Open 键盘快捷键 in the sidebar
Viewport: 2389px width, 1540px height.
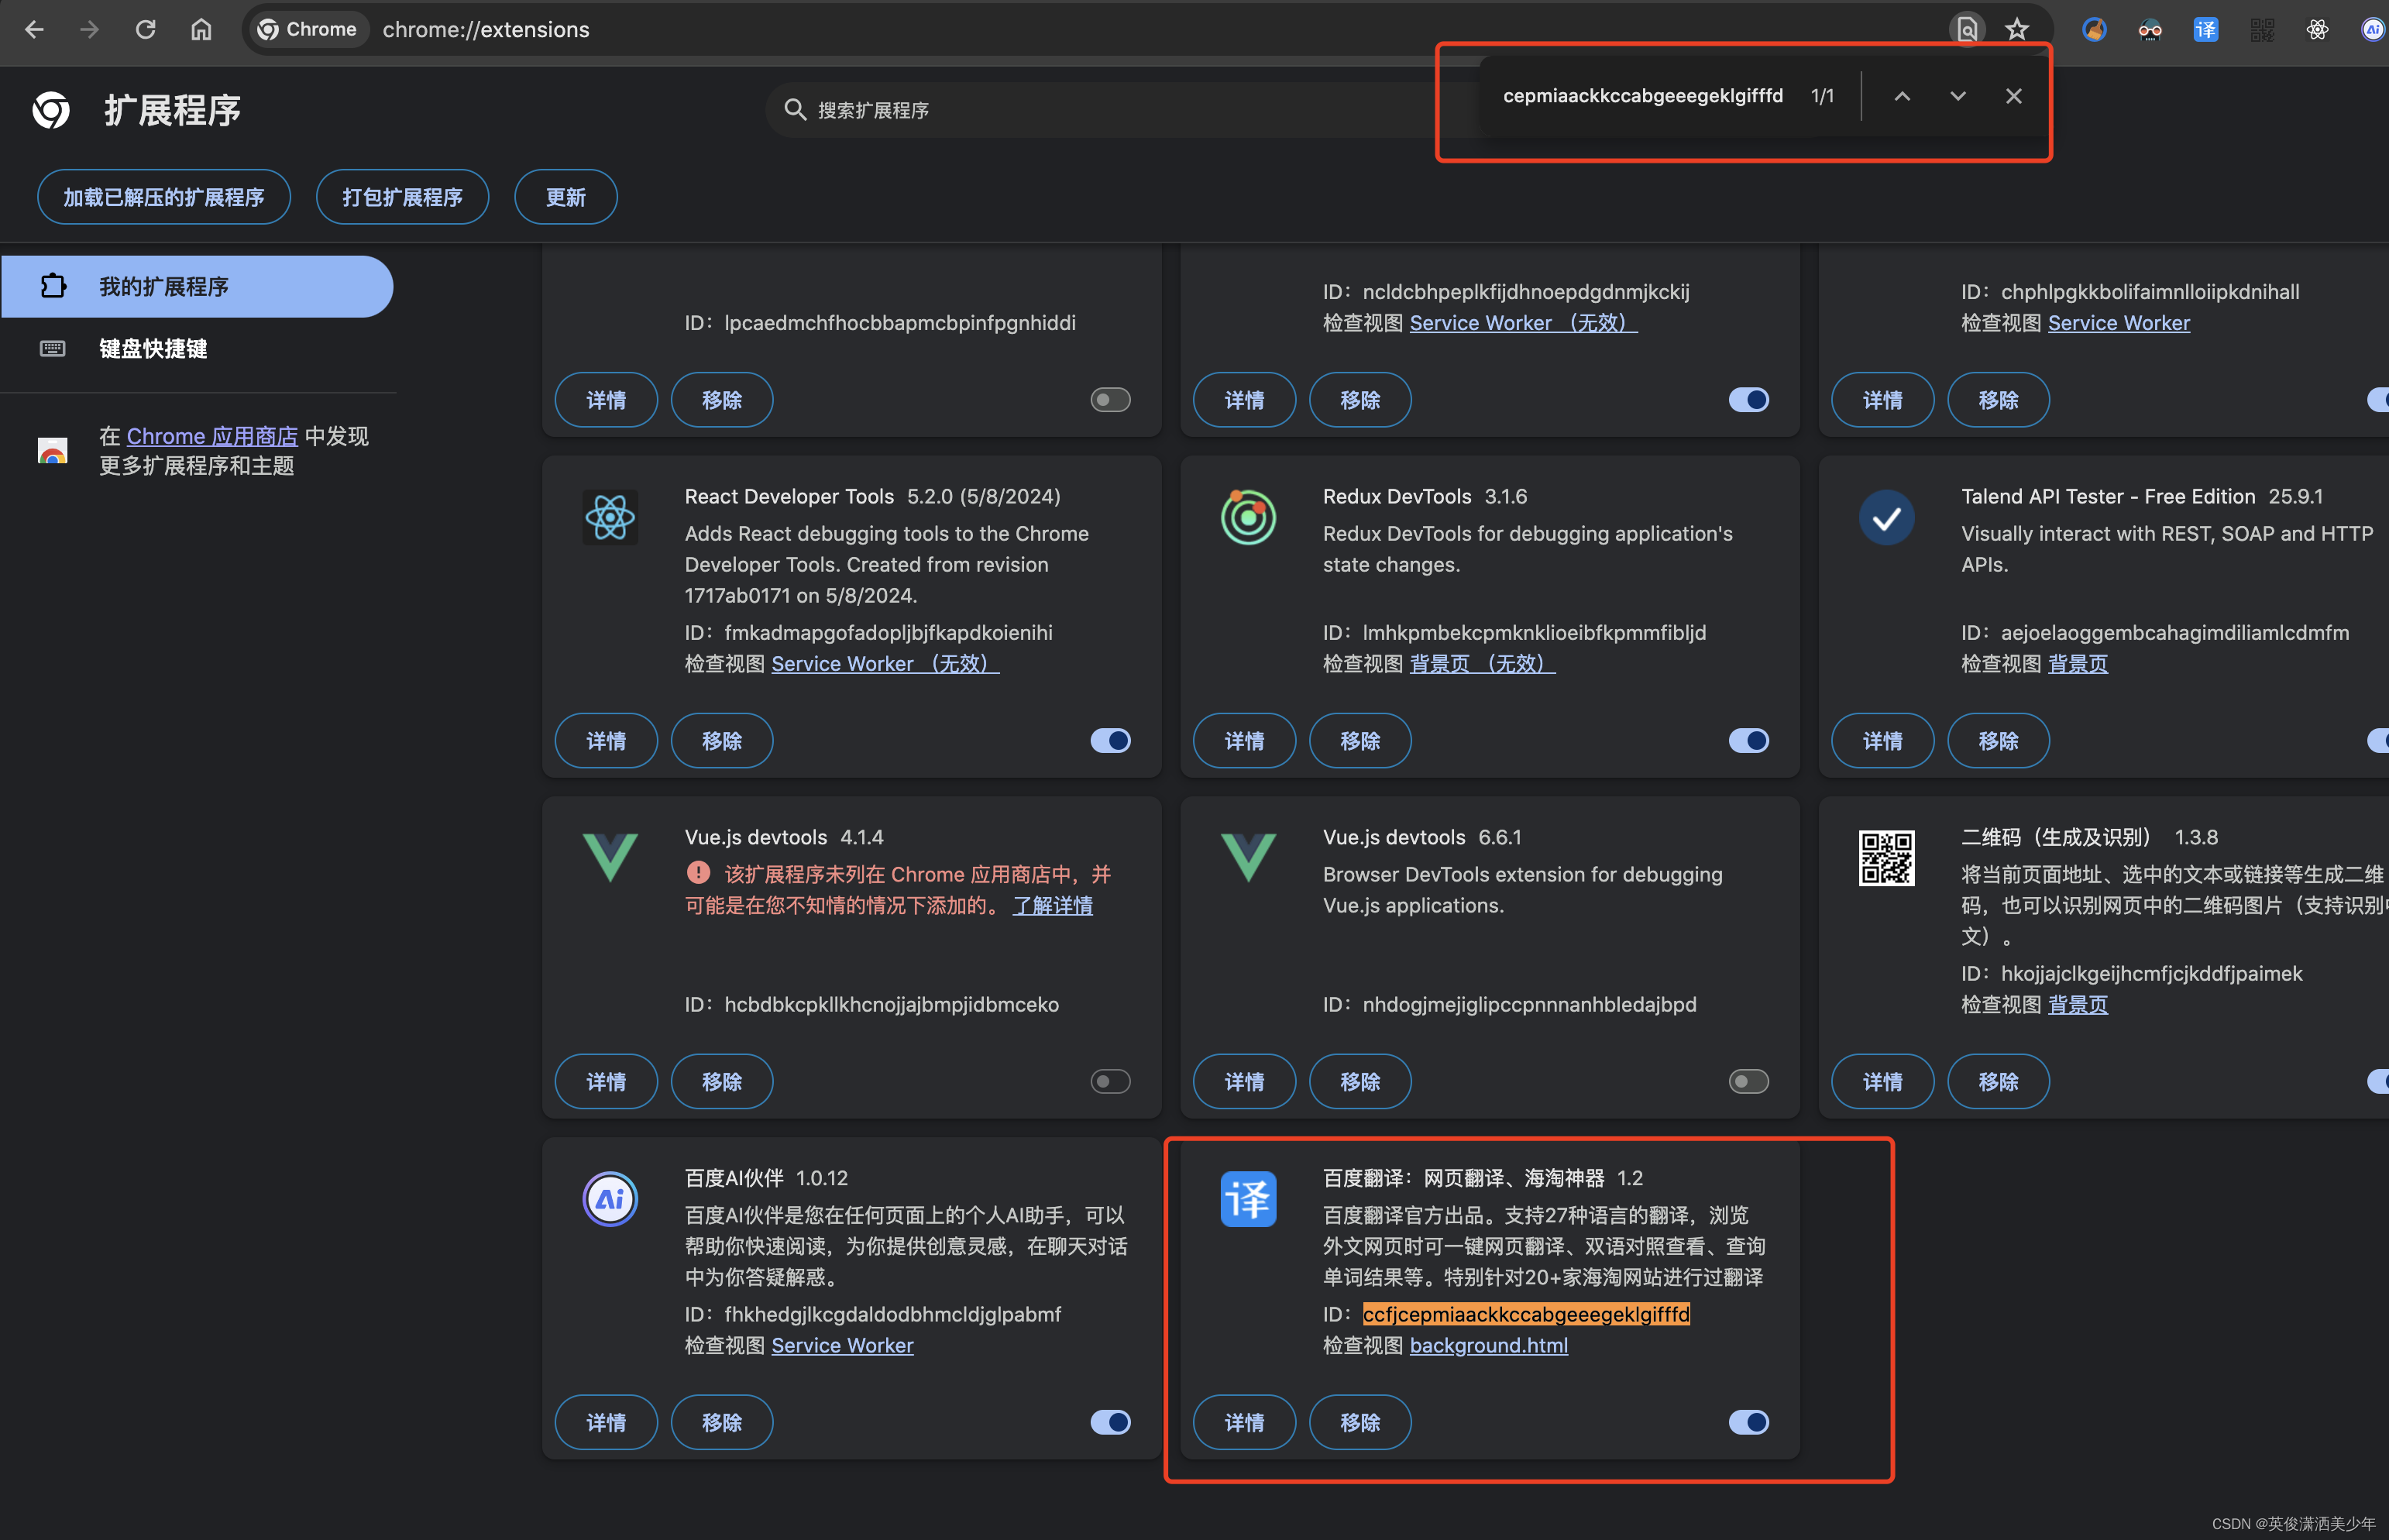coord(197,348)
